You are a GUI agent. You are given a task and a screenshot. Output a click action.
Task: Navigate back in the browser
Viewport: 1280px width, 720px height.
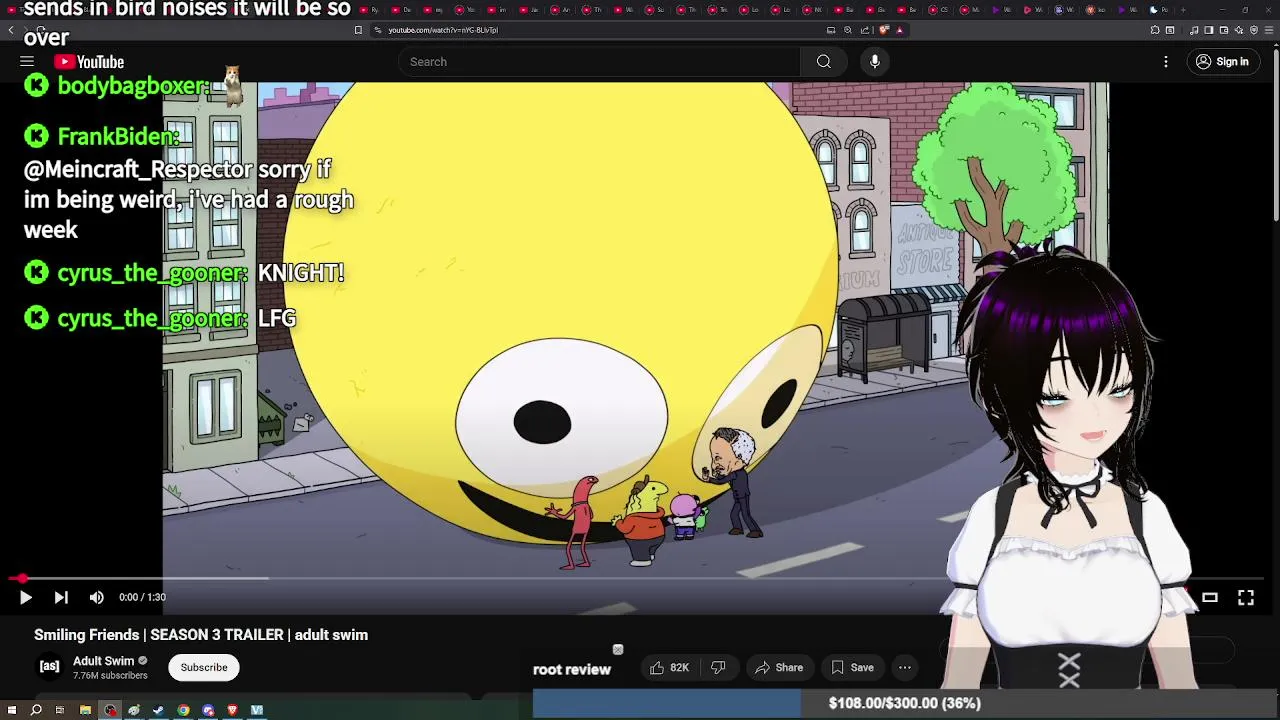(x=10, y=30)
